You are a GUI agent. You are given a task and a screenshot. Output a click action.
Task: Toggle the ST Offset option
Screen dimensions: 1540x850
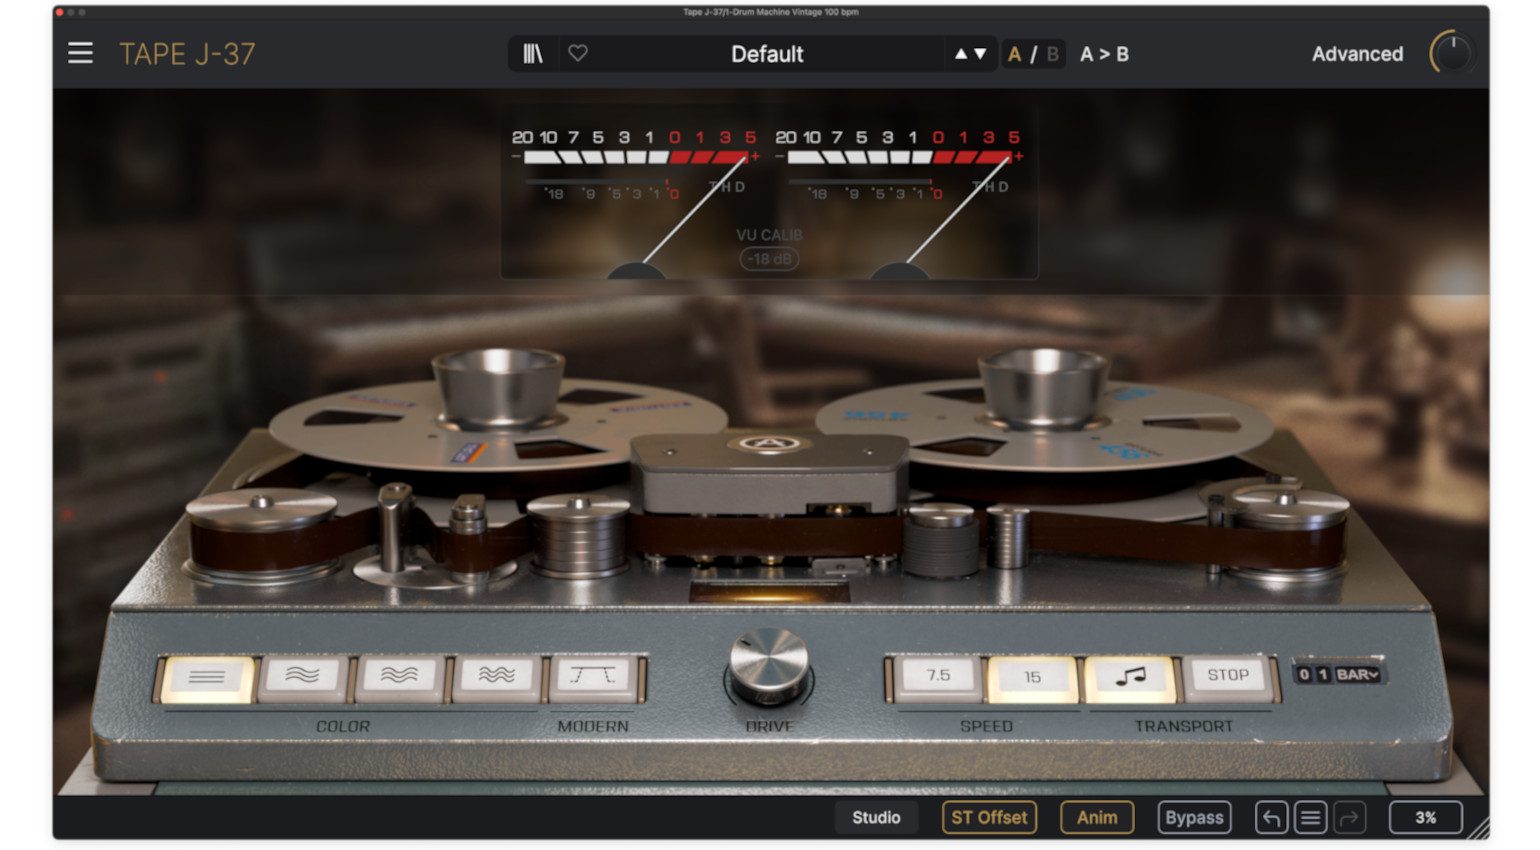[988, 818]
